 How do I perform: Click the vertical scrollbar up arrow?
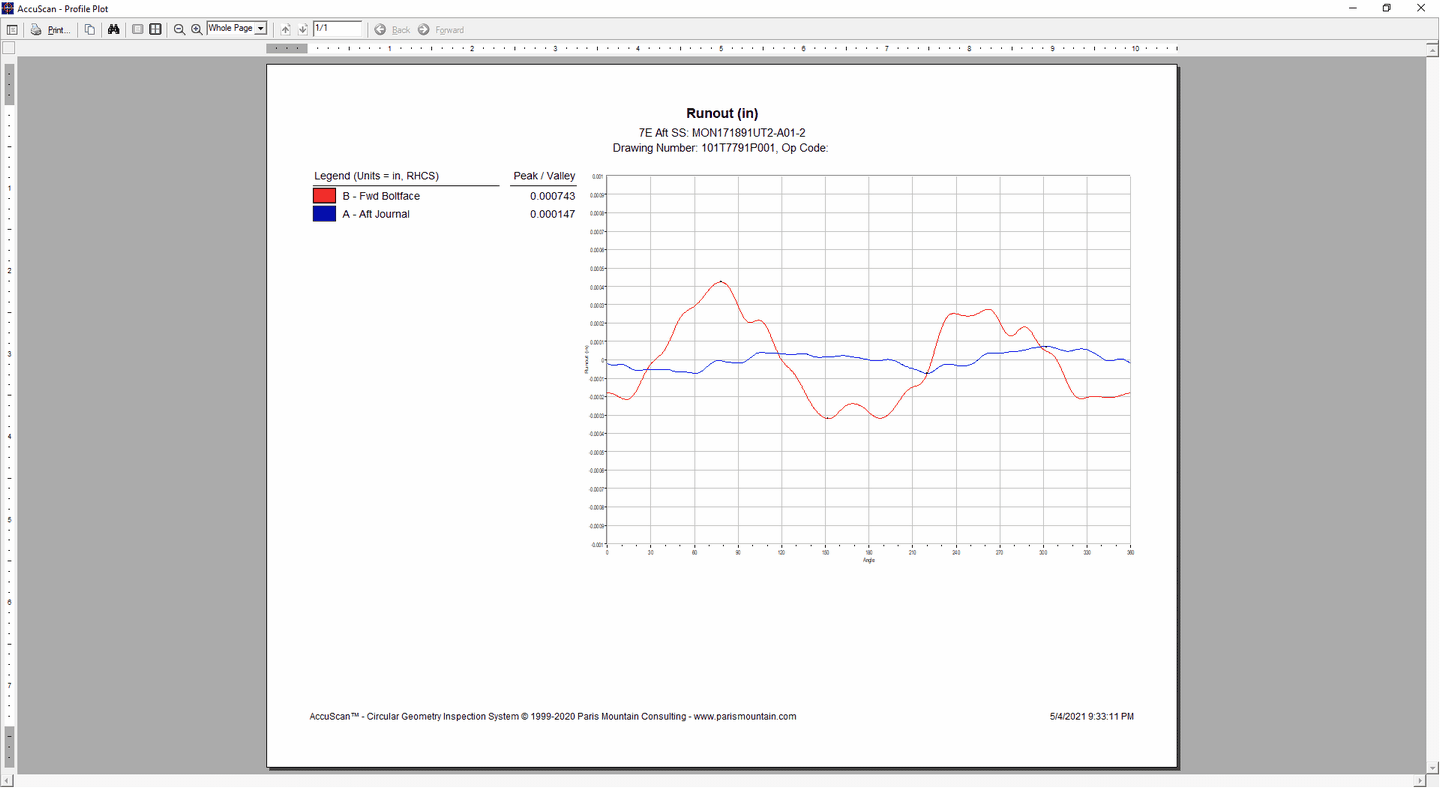point(1432,49)
